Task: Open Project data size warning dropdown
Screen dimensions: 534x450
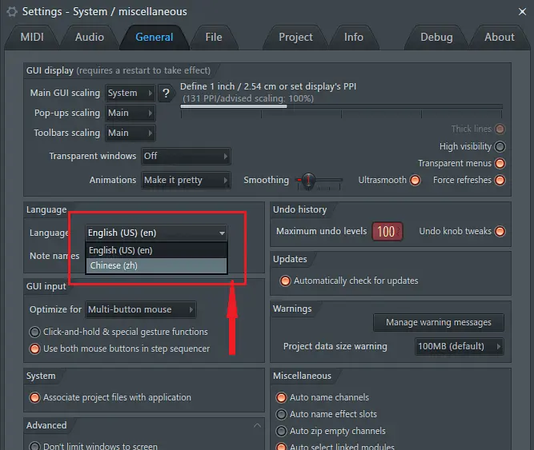Action: click(x=459, y=346)
